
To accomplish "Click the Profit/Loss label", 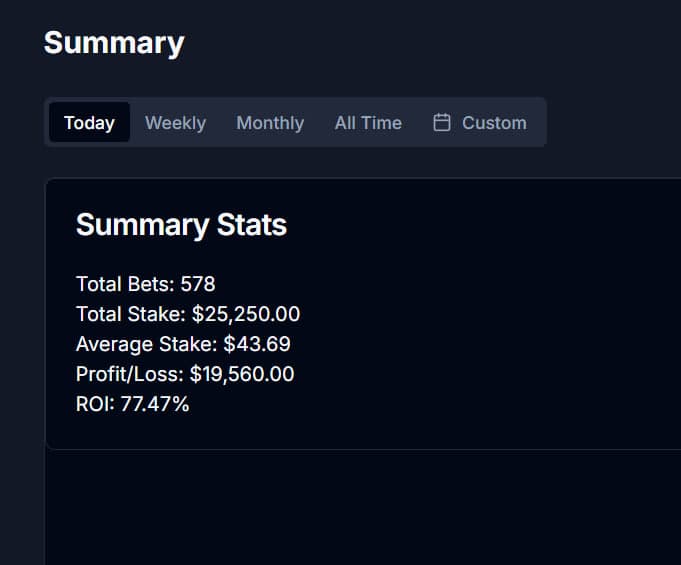I will coord(129,374).
